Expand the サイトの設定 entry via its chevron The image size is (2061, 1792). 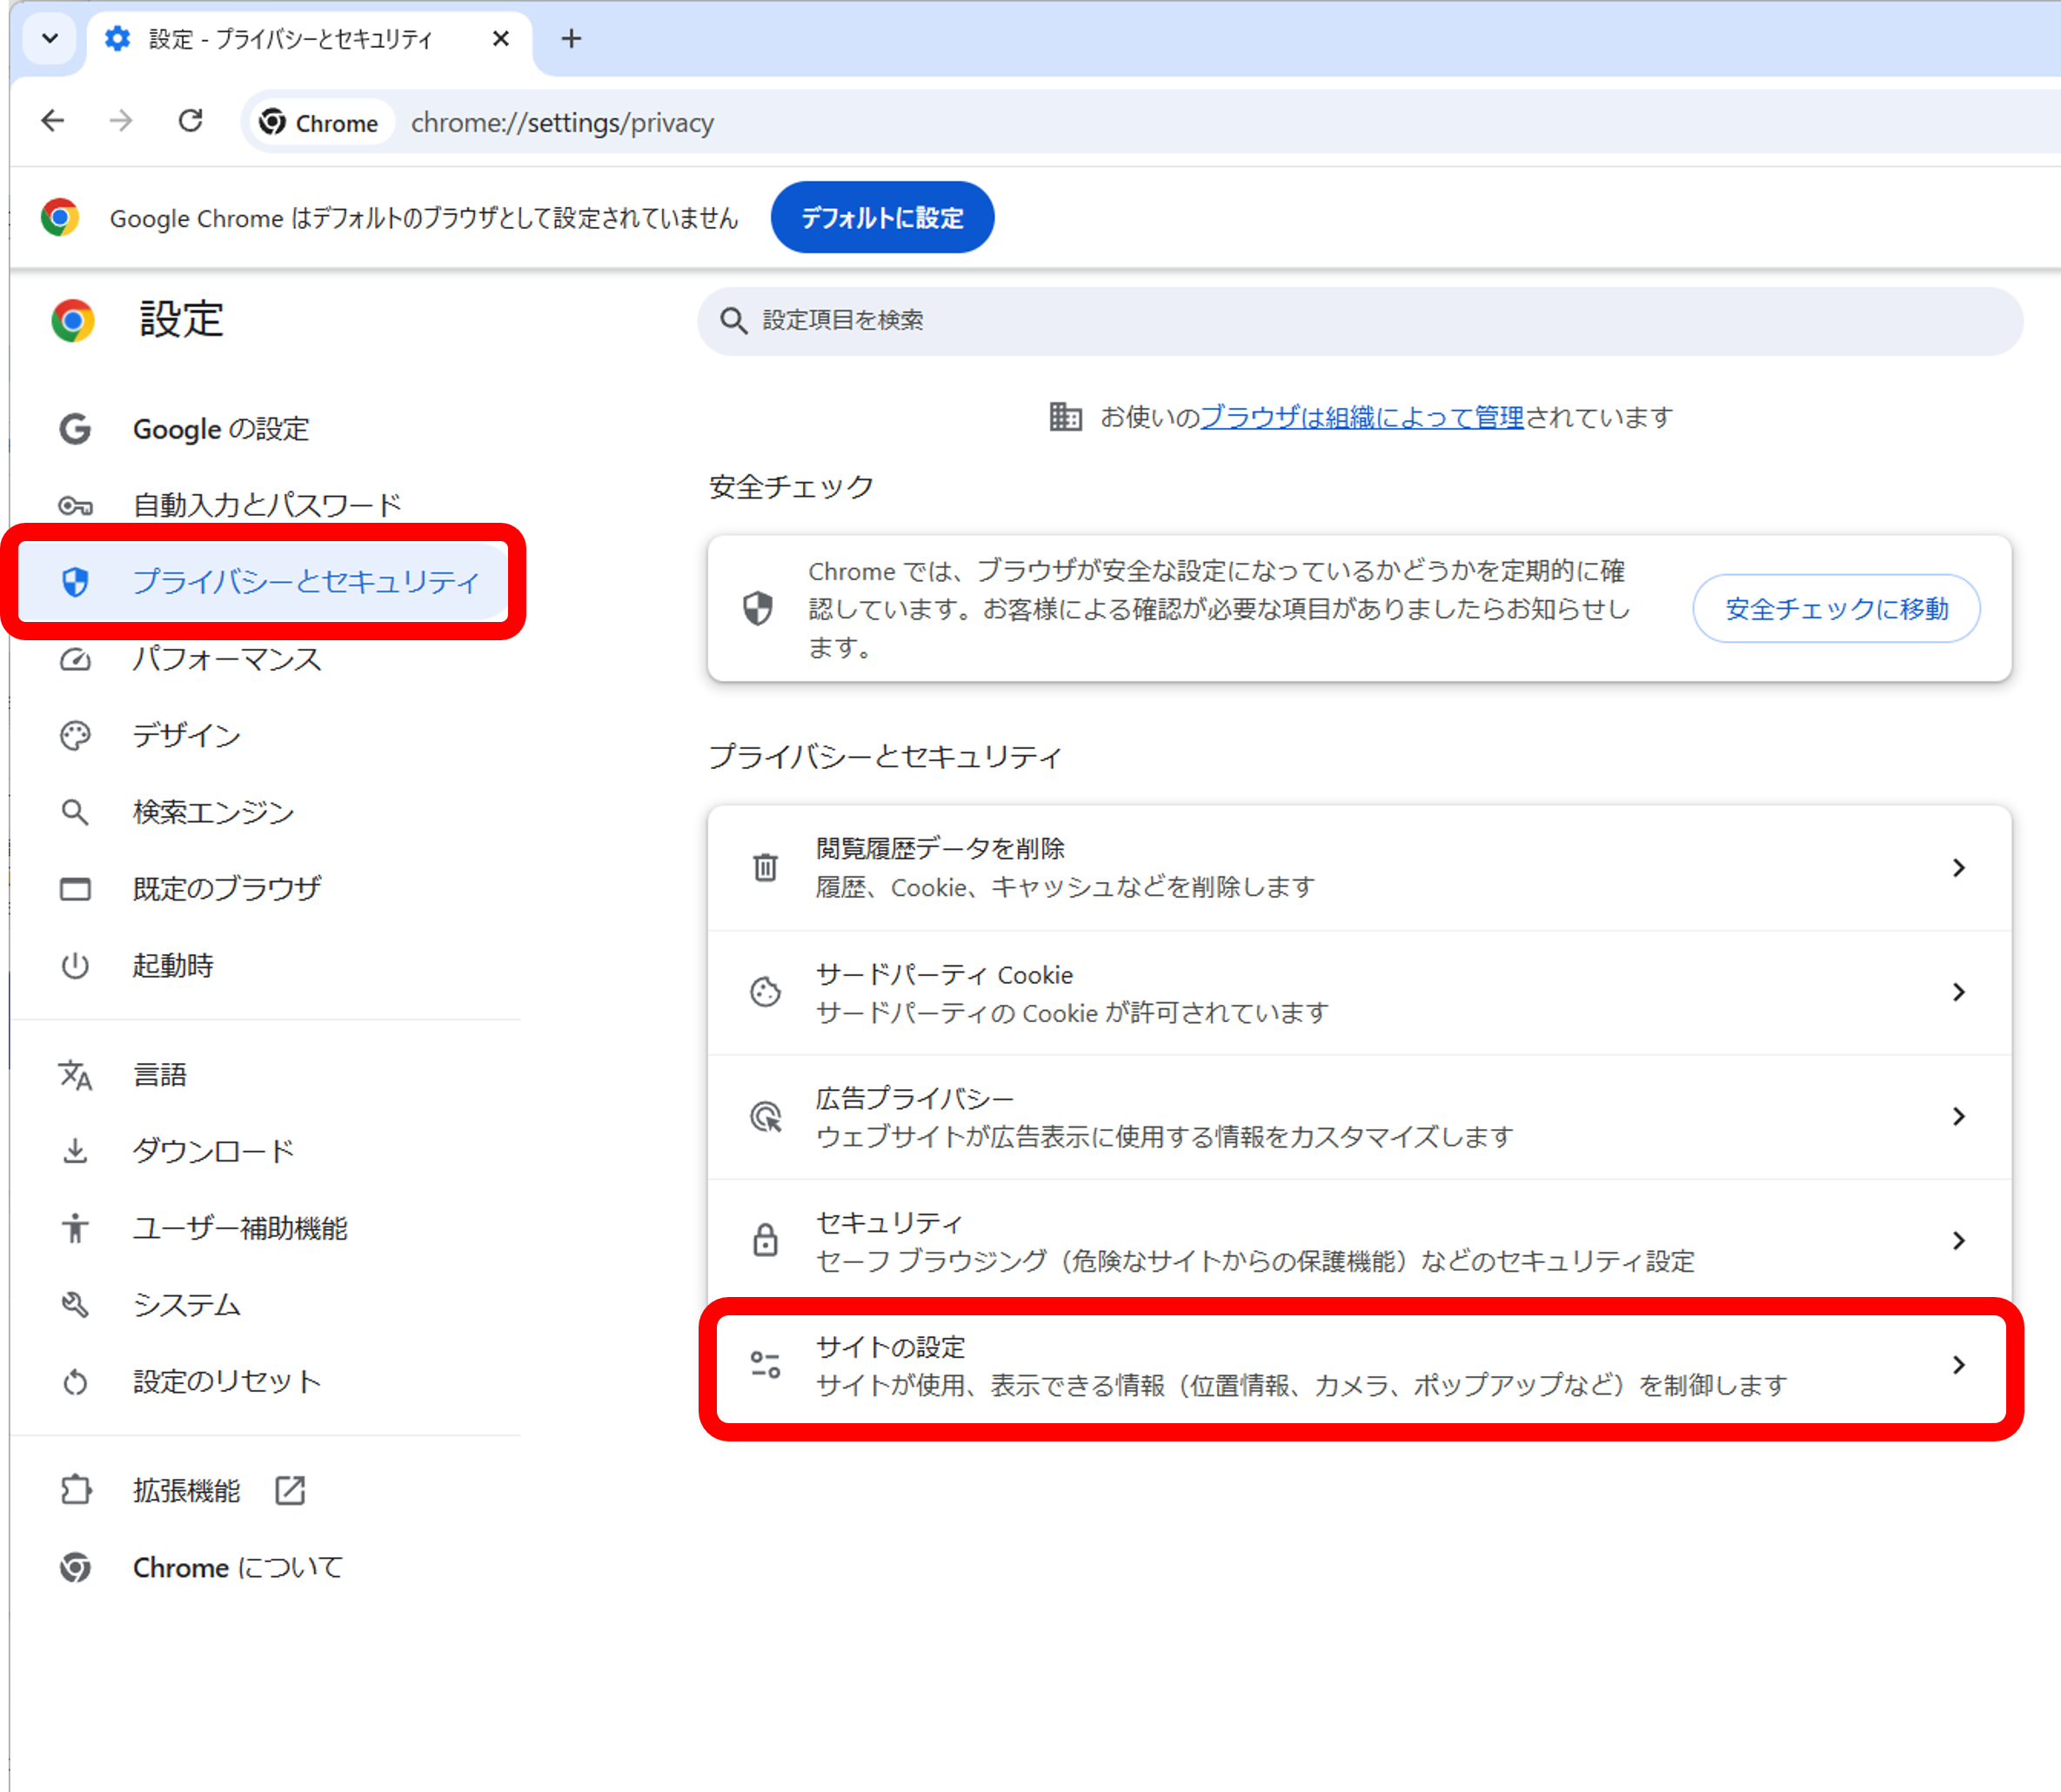tap(1958, 1365)
